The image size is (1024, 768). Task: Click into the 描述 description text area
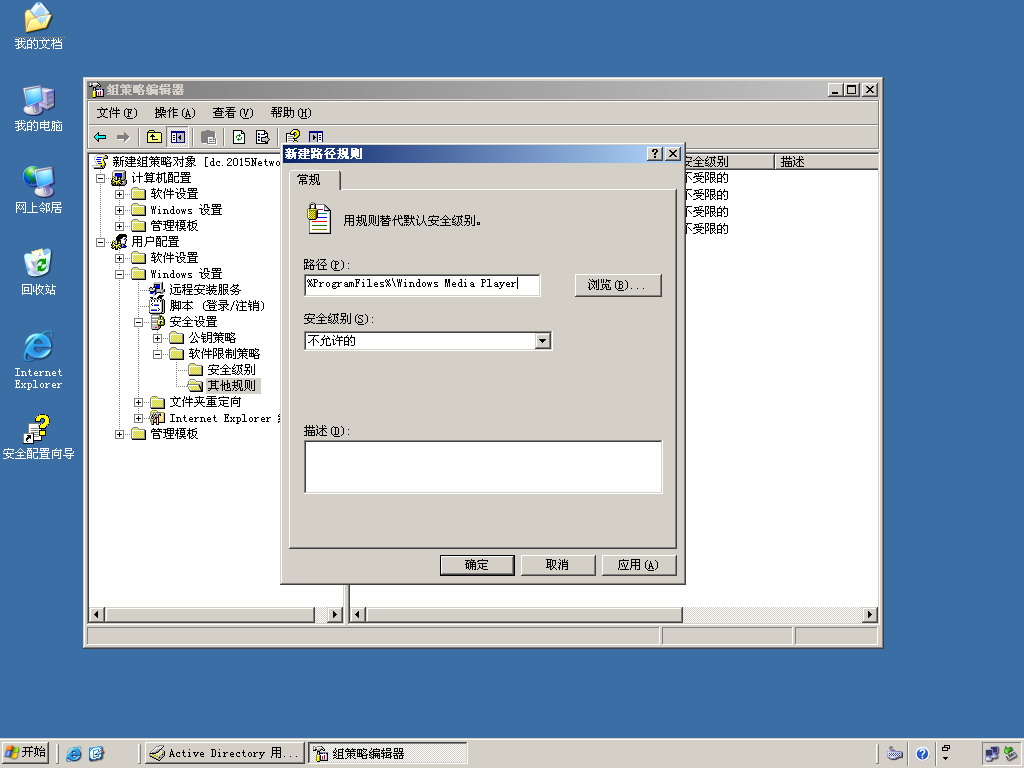tap(483, 467)
